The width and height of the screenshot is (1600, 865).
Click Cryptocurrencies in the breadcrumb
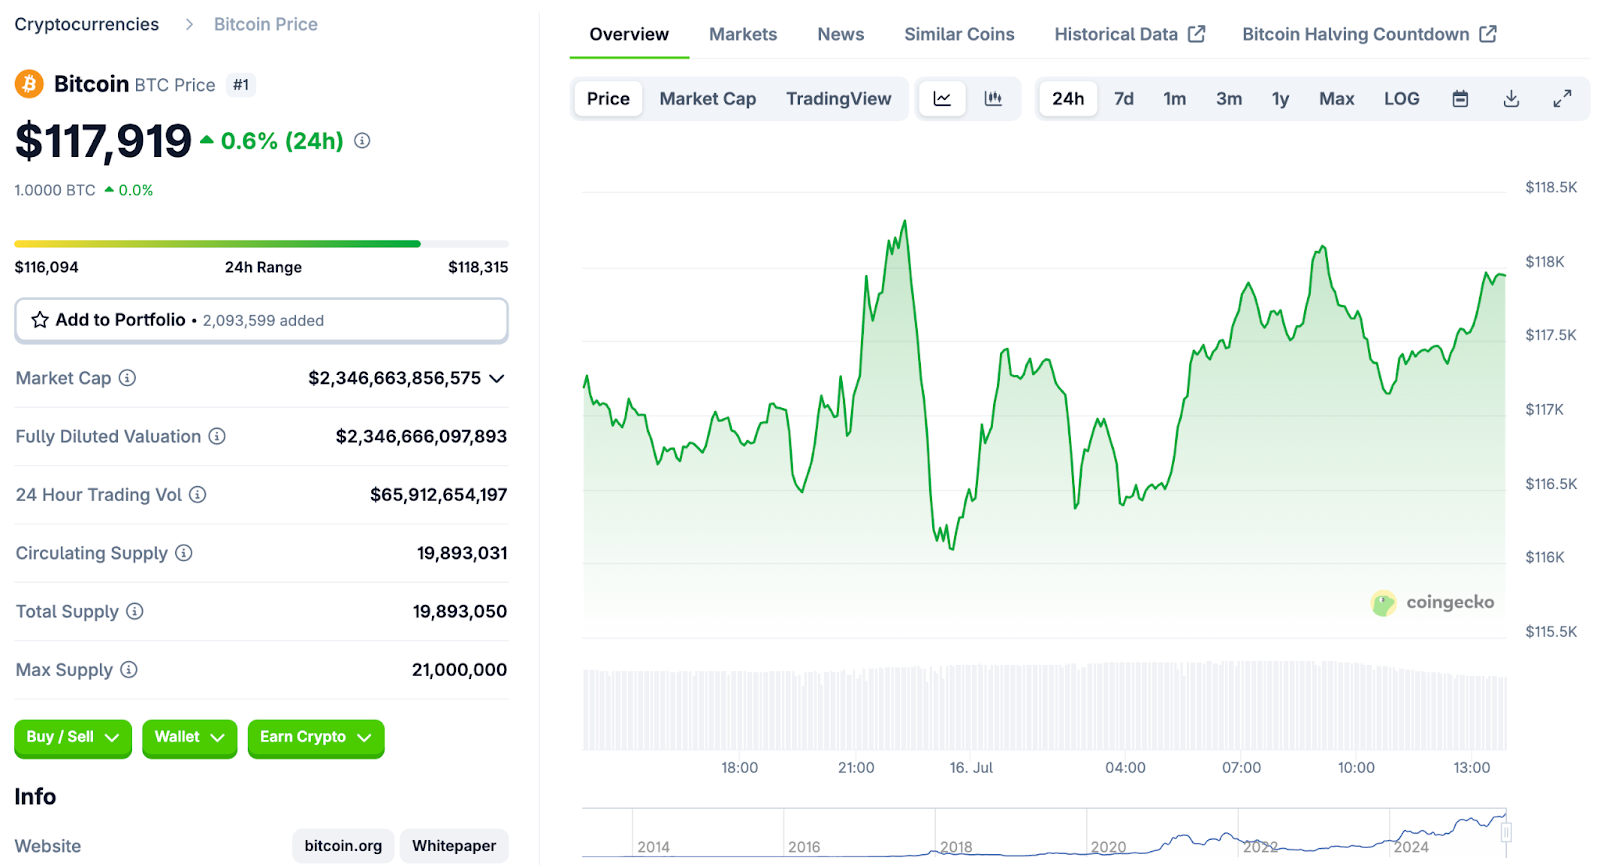pyautogui.click(x=87, y=24)
